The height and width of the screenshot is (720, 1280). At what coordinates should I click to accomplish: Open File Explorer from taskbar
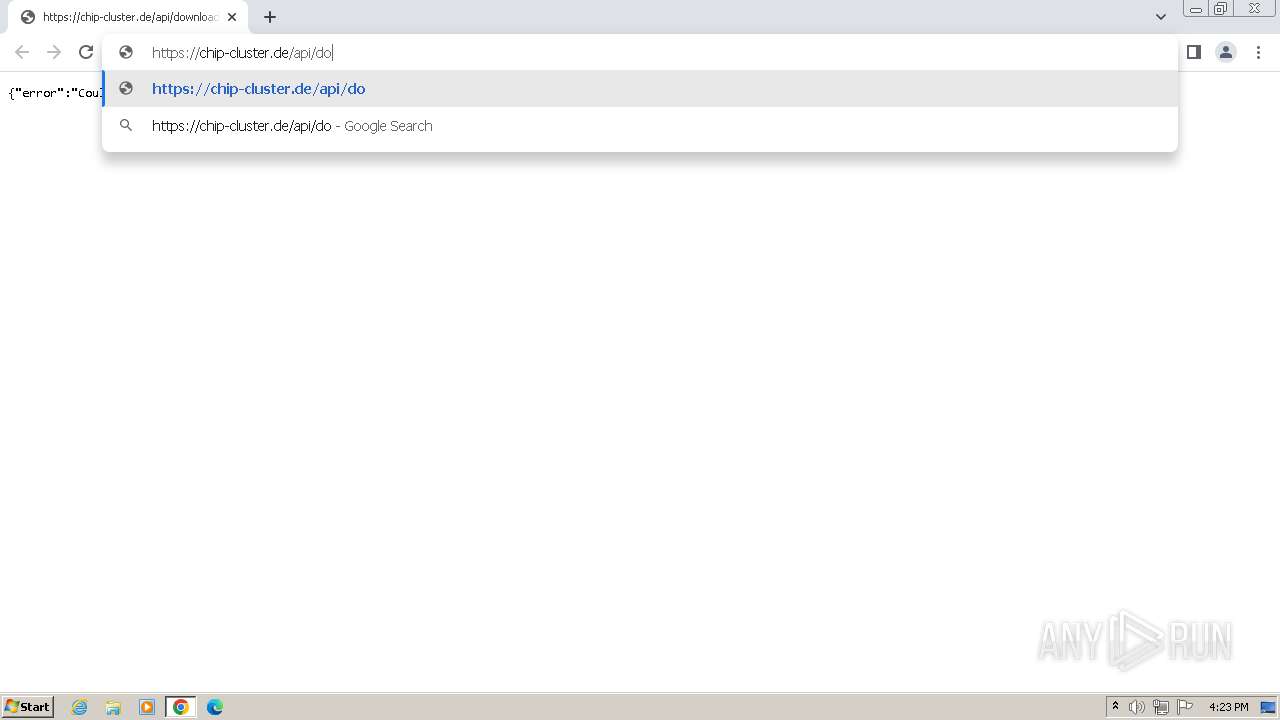coord(113,707)
